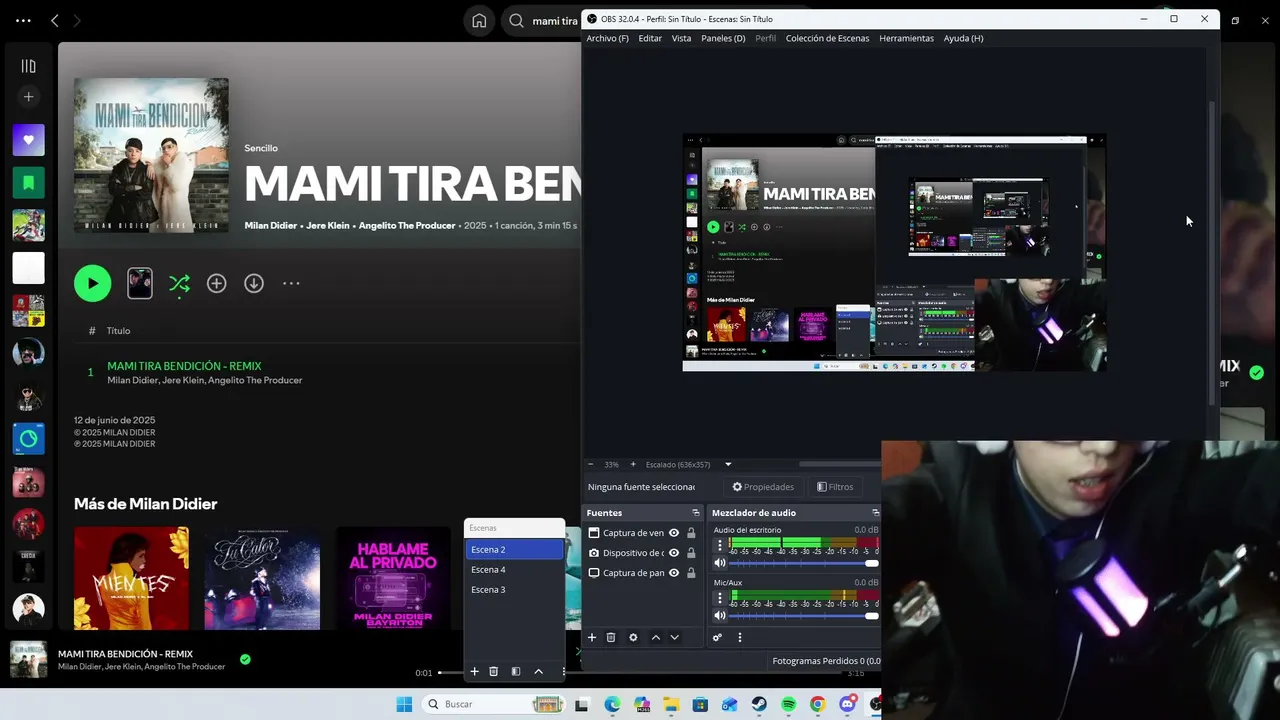Create a new playlist from the Spotify sidebar
The image size is (1280, 720).
(x=28, y=97)
